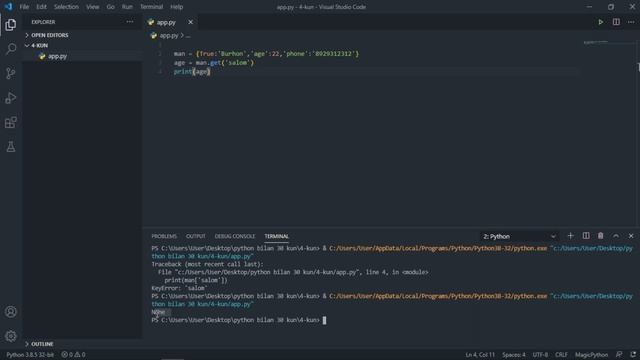Screen dimensions: 640x360
Task: Split the terminal panel
Action: coord(586,236)
